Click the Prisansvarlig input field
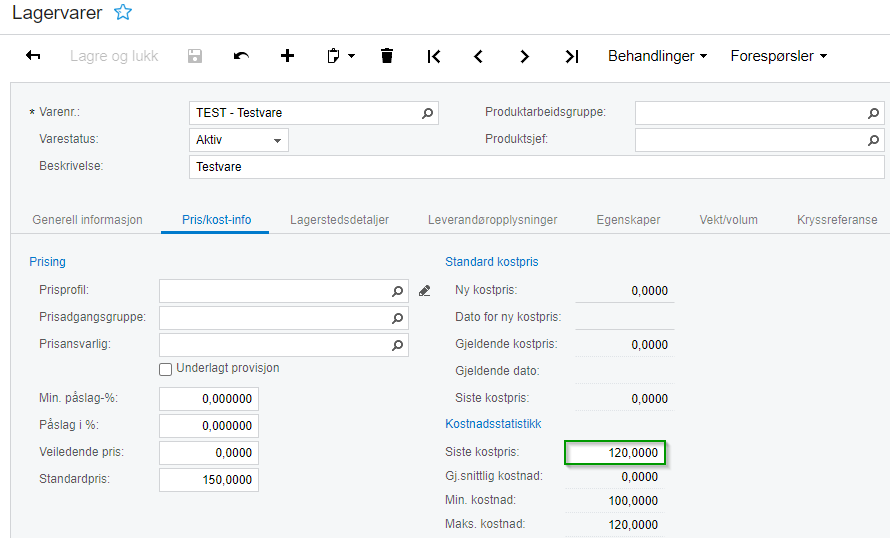The height and width of the screenshot is (538, 890). [284, 345]
